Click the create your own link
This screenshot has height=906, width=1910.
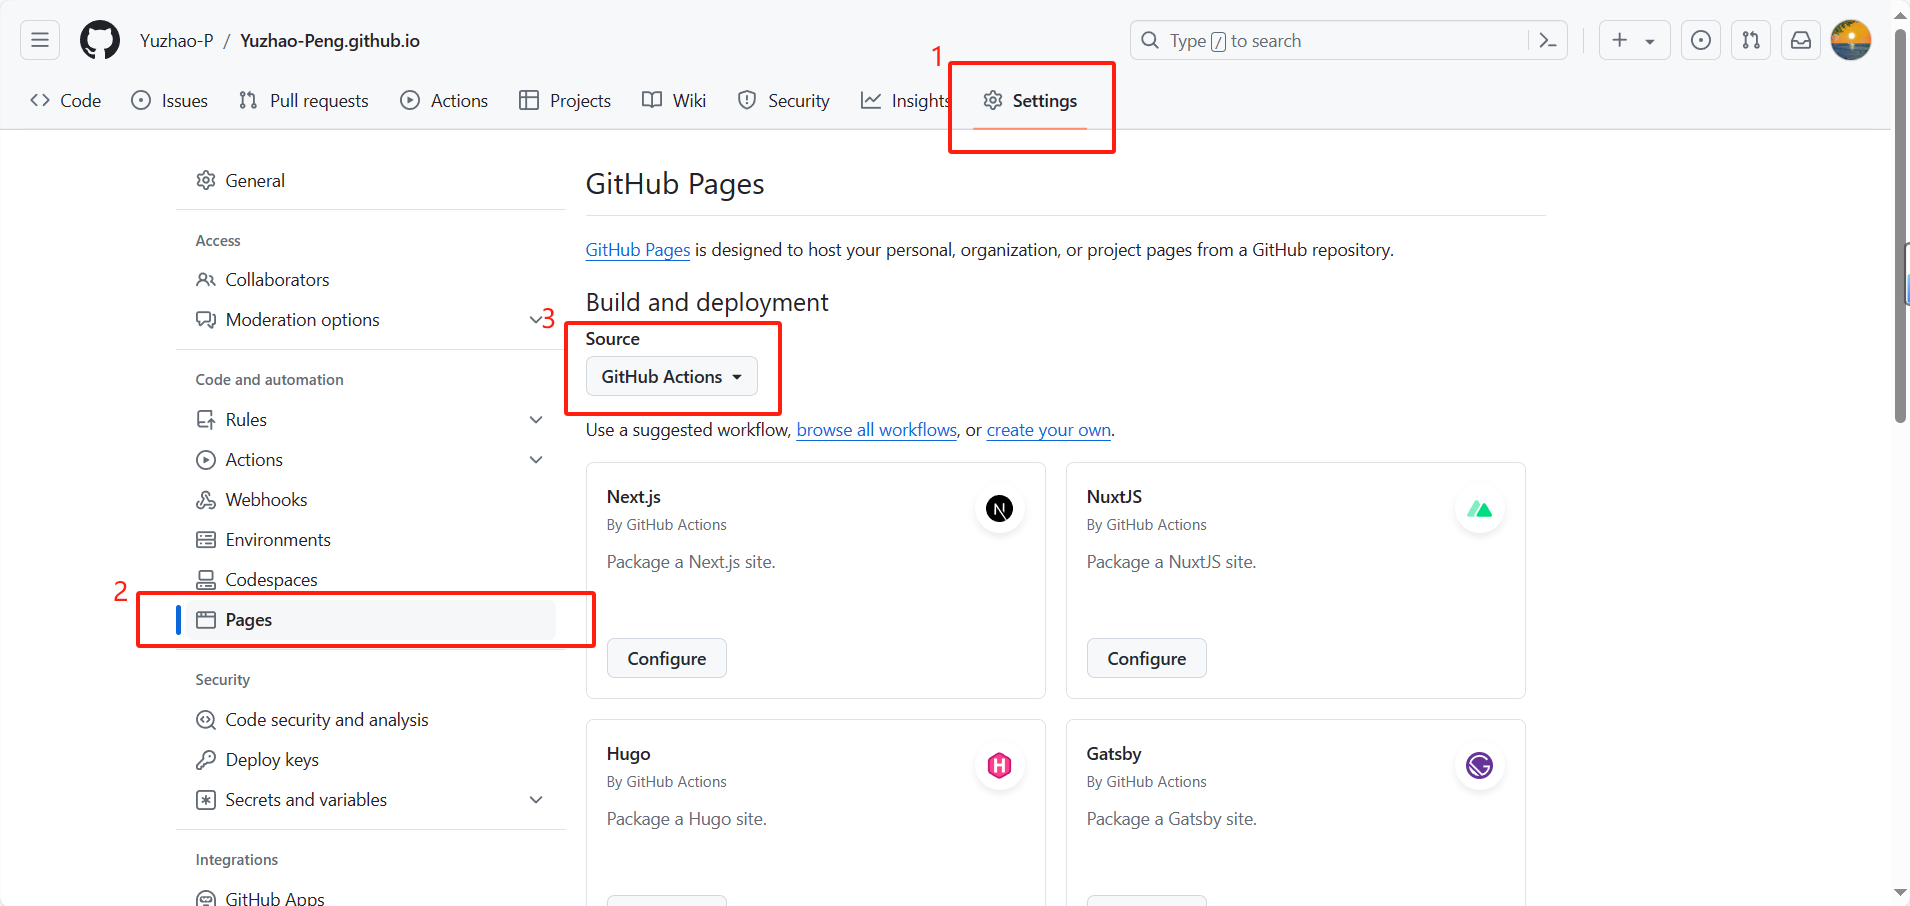click(1049, 430)
